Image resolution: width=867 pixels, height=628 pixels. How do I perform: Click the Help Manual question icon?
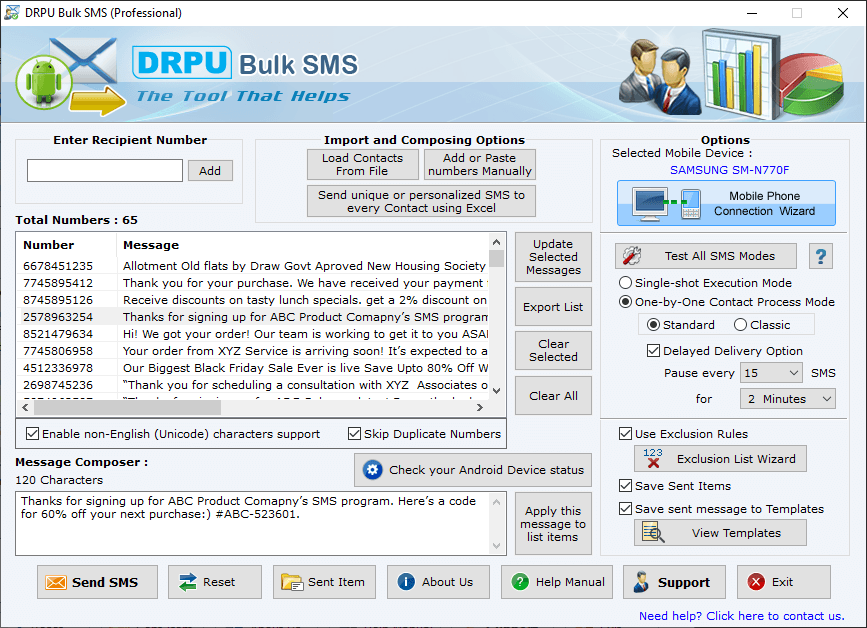click(x=520, y=582)
